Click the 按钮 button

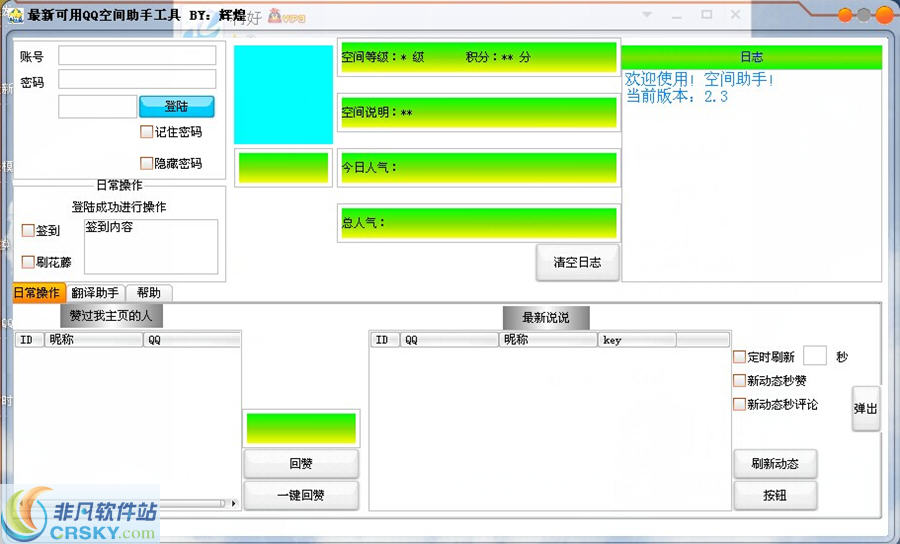[x=775, y=495]
